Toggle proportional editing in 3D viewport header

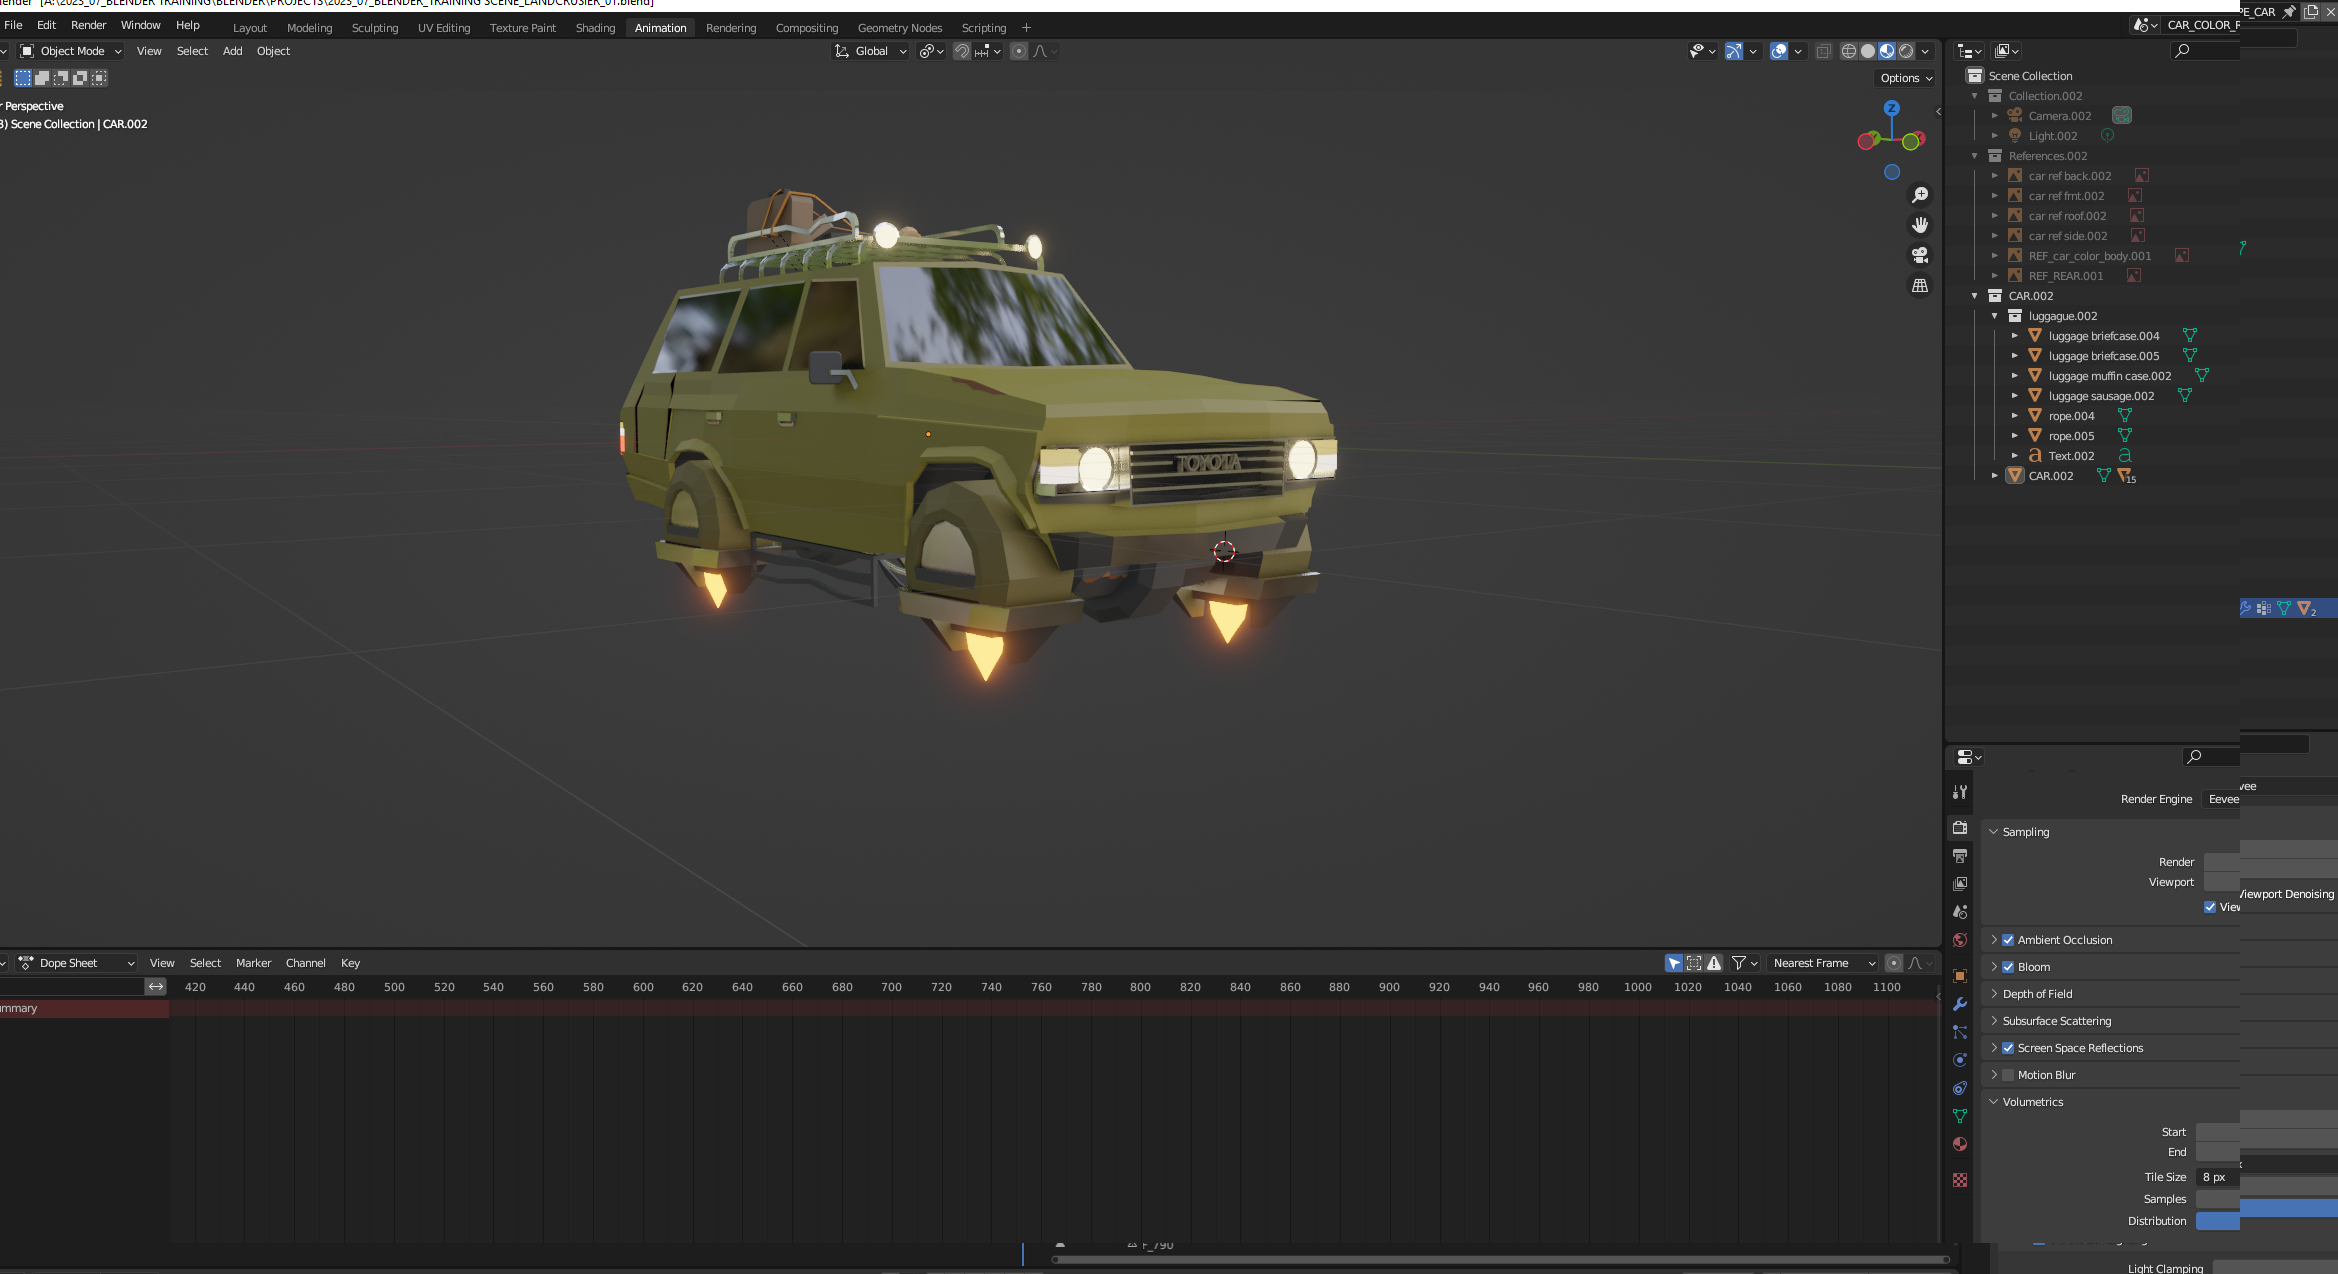pyautogui.click(x=1018, y=51)
